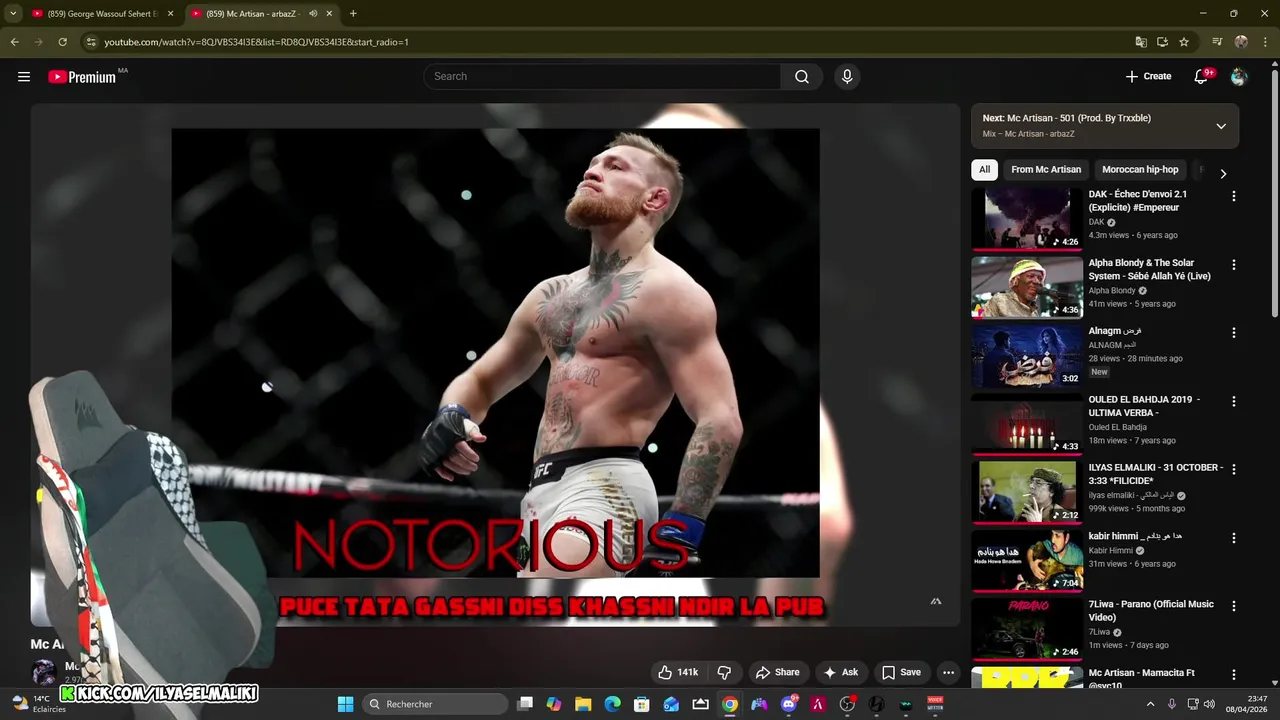Screen dimensions: 1280x720
Task: Click the Ask button
Action: (x=840, y=672)
